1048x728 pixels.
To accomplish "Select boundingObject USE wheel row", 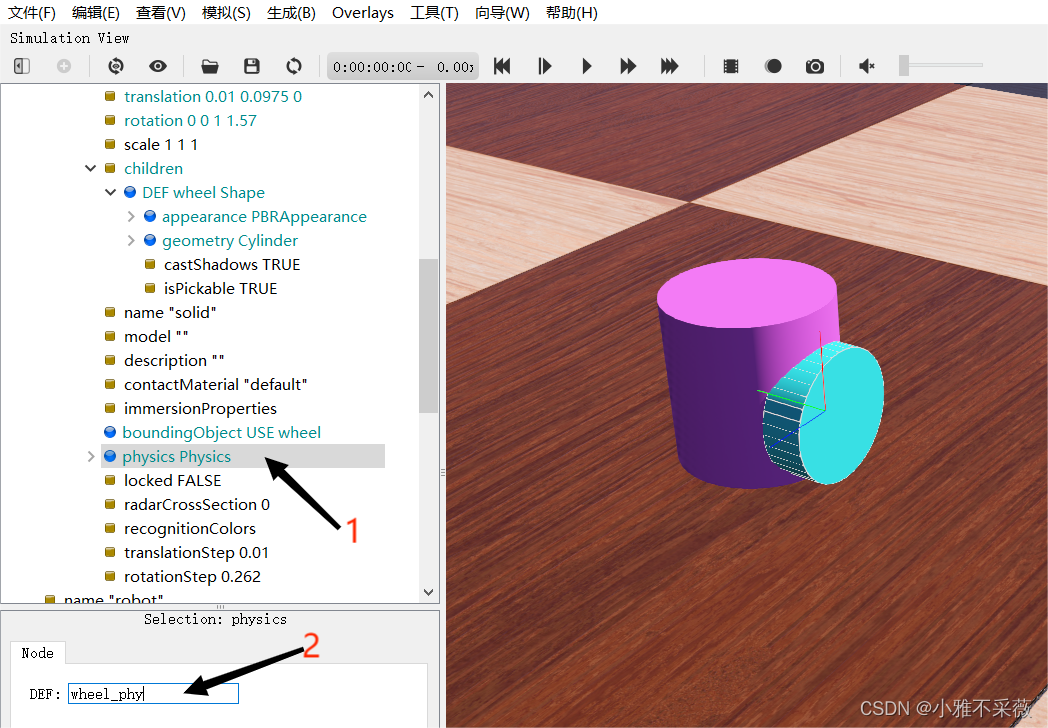I will pos(221,433).
